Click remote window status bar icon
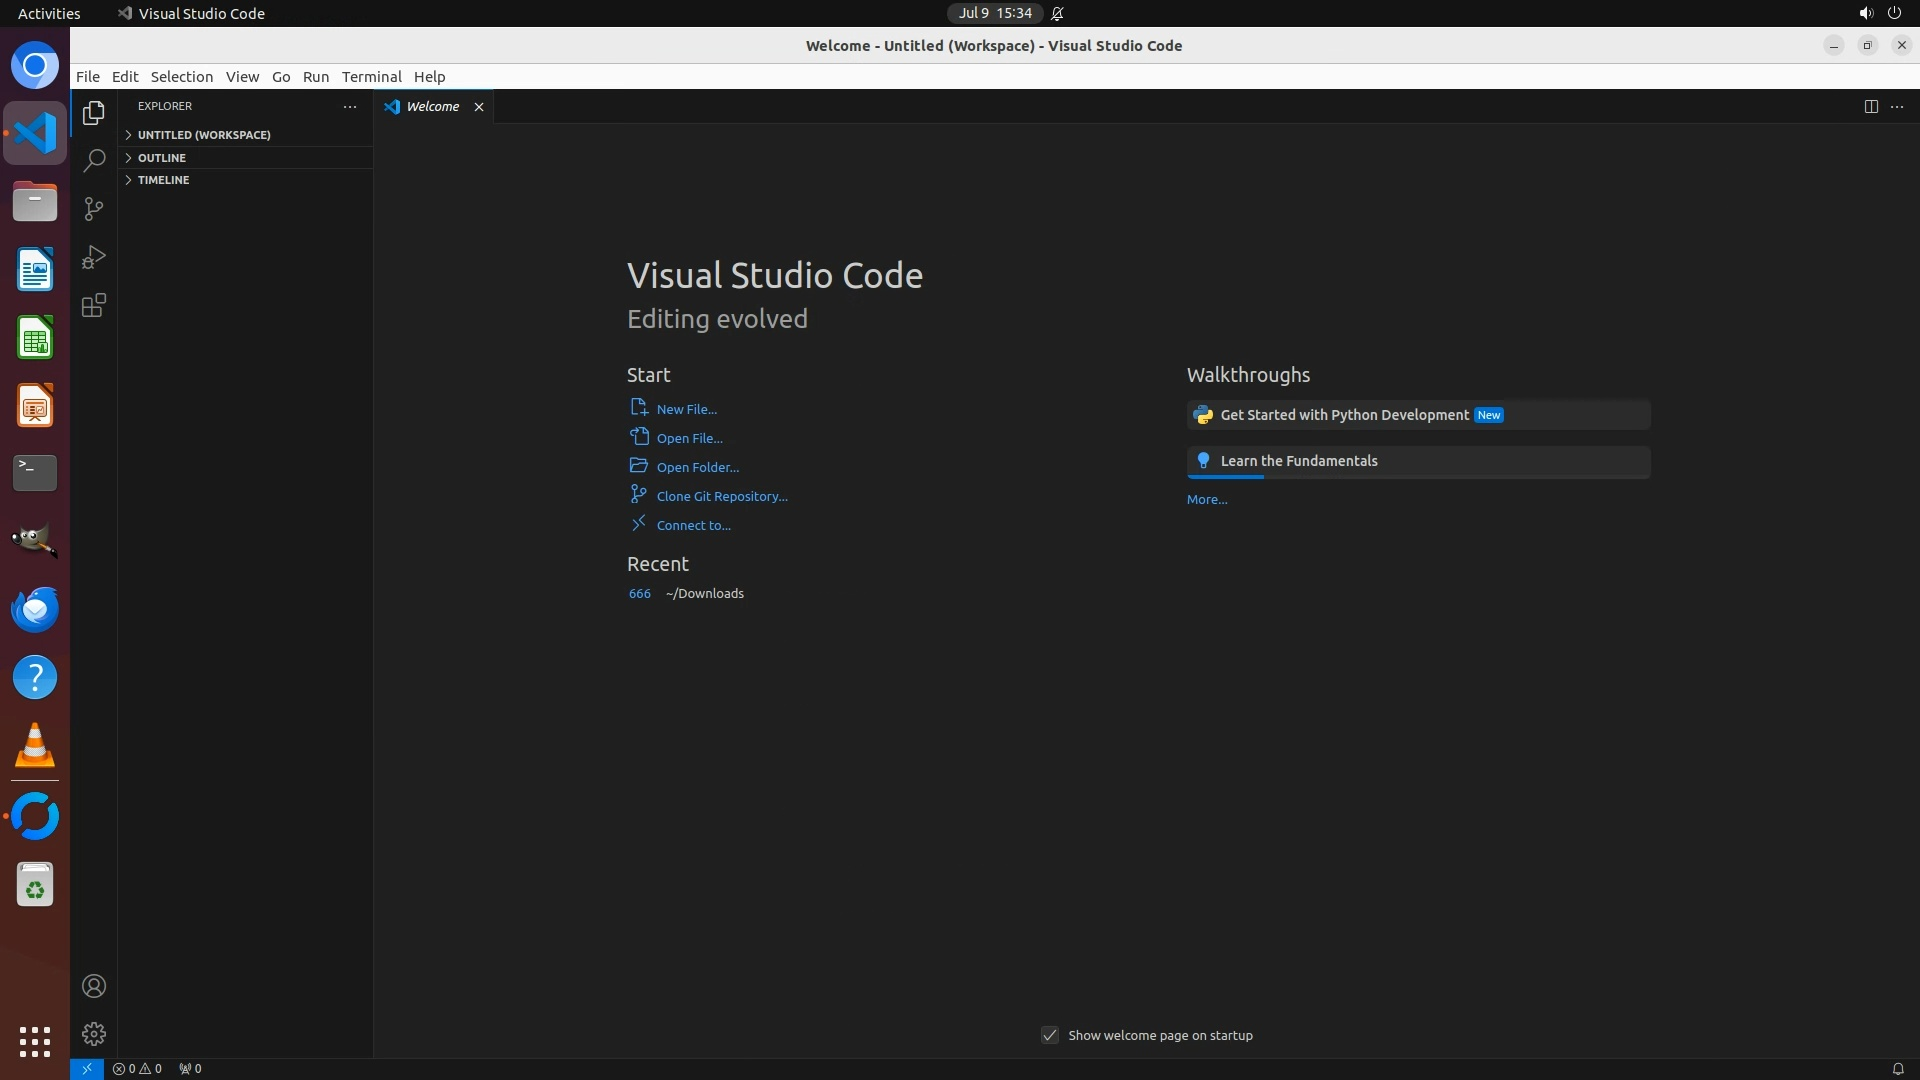The image size is (1920, 1080). (x=87, y=1068)
